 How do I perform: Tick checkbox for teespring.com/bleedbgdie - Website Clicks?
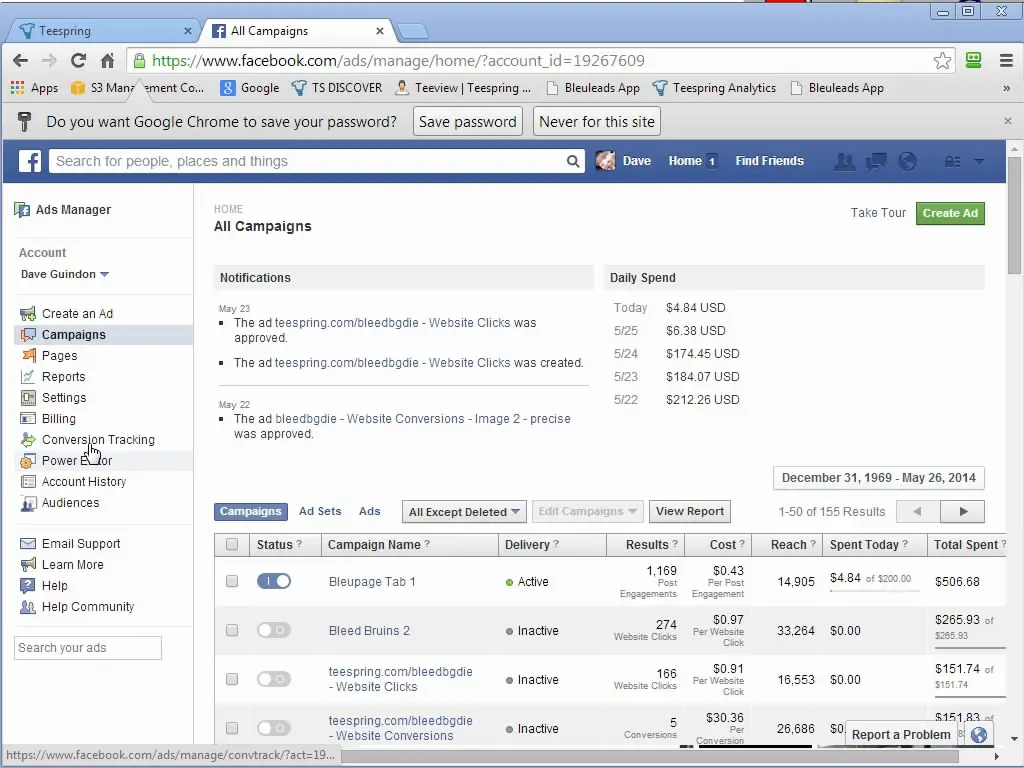[232, 679]
